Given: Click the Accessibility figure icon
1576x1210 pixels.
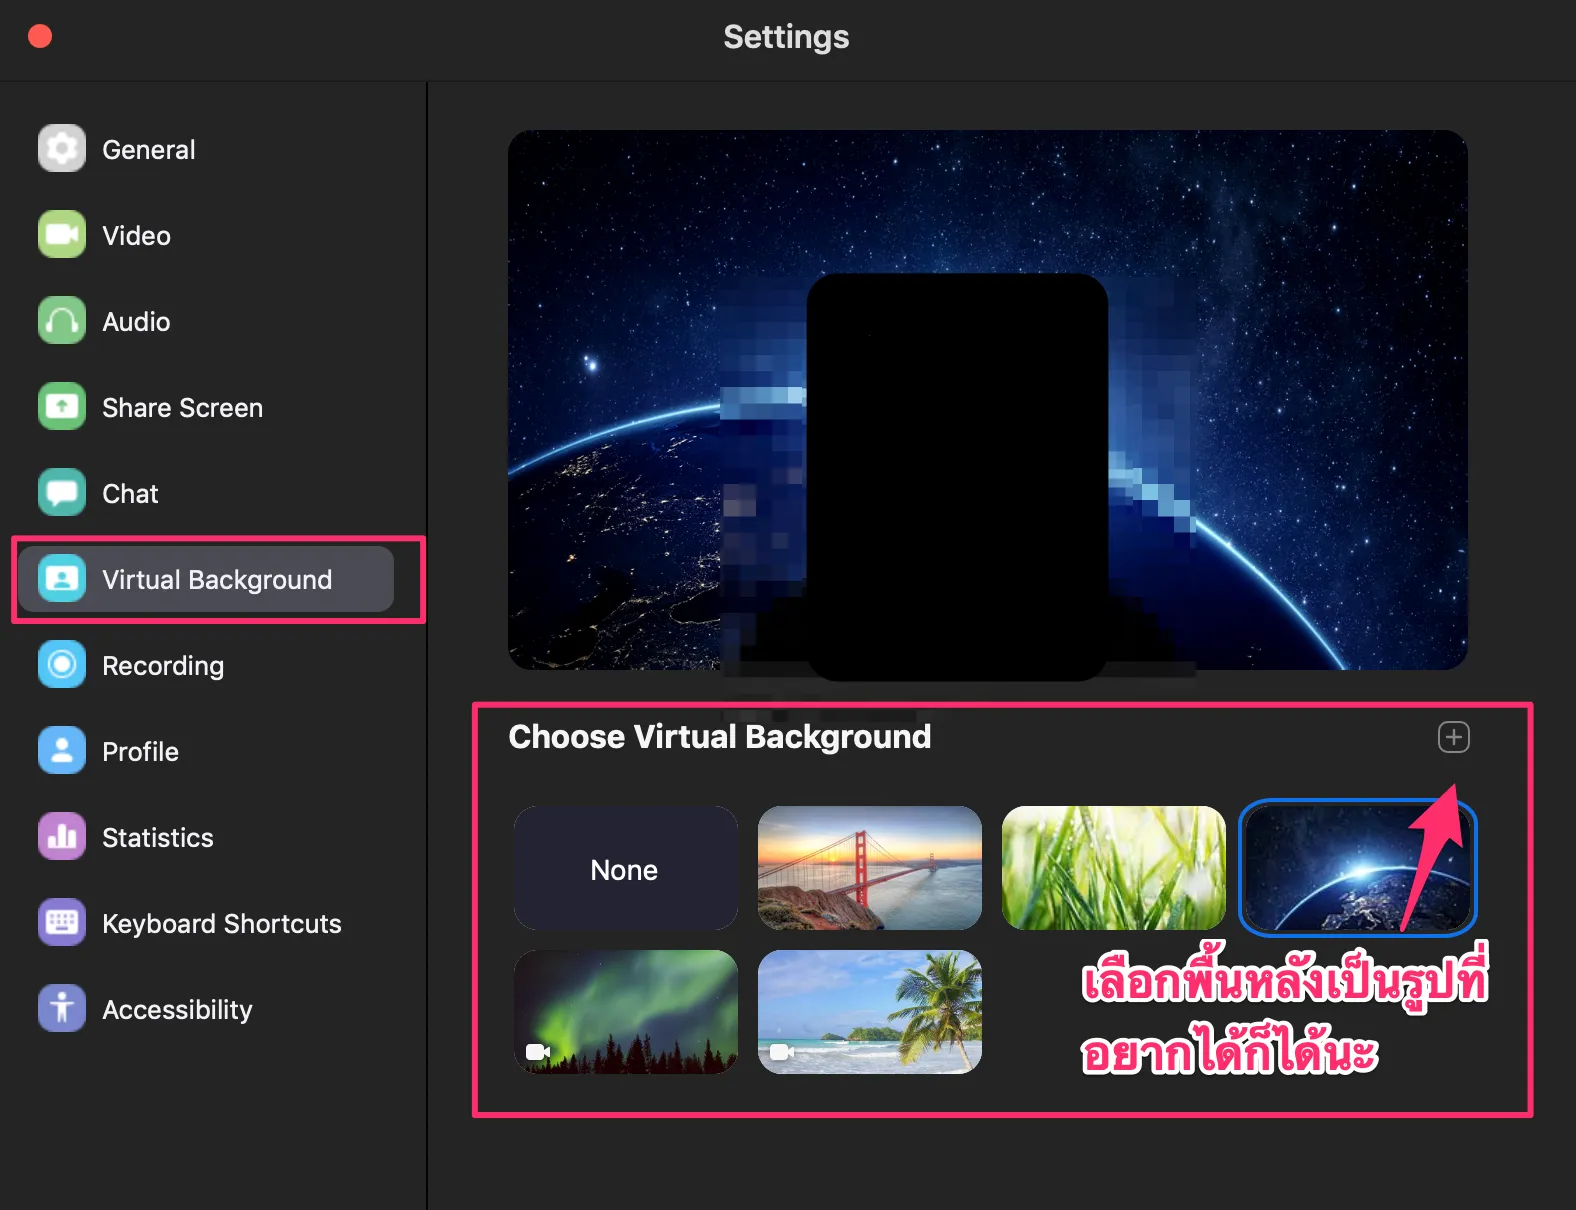Looking at the screenshot, I should pos(62,1009).
